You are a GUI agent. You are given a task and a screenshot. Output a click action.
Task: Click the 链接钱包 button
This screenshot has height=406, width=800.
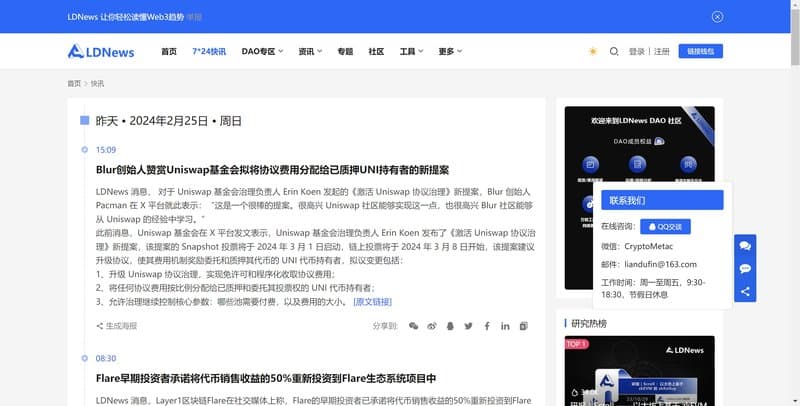(700, 51)
